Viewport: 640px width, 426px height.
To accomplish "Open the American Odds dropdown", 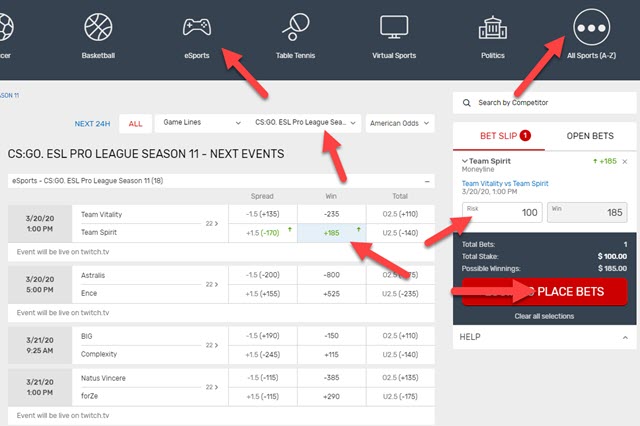I will (x=398, y=123).
